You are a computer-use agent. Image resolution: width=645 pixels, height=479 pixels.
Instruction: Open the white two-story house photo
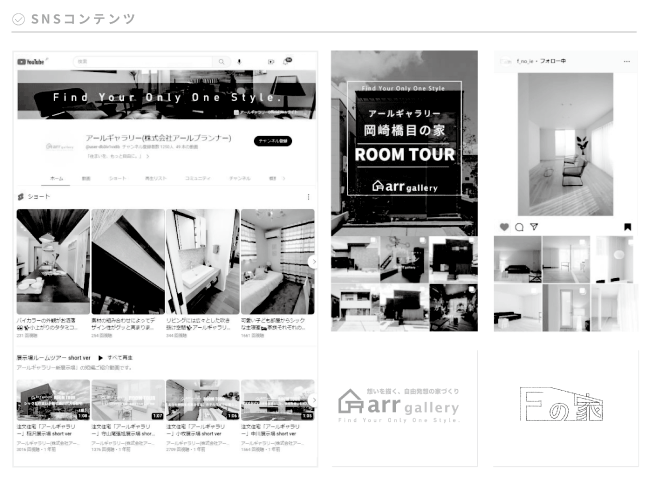pos(355,307)
